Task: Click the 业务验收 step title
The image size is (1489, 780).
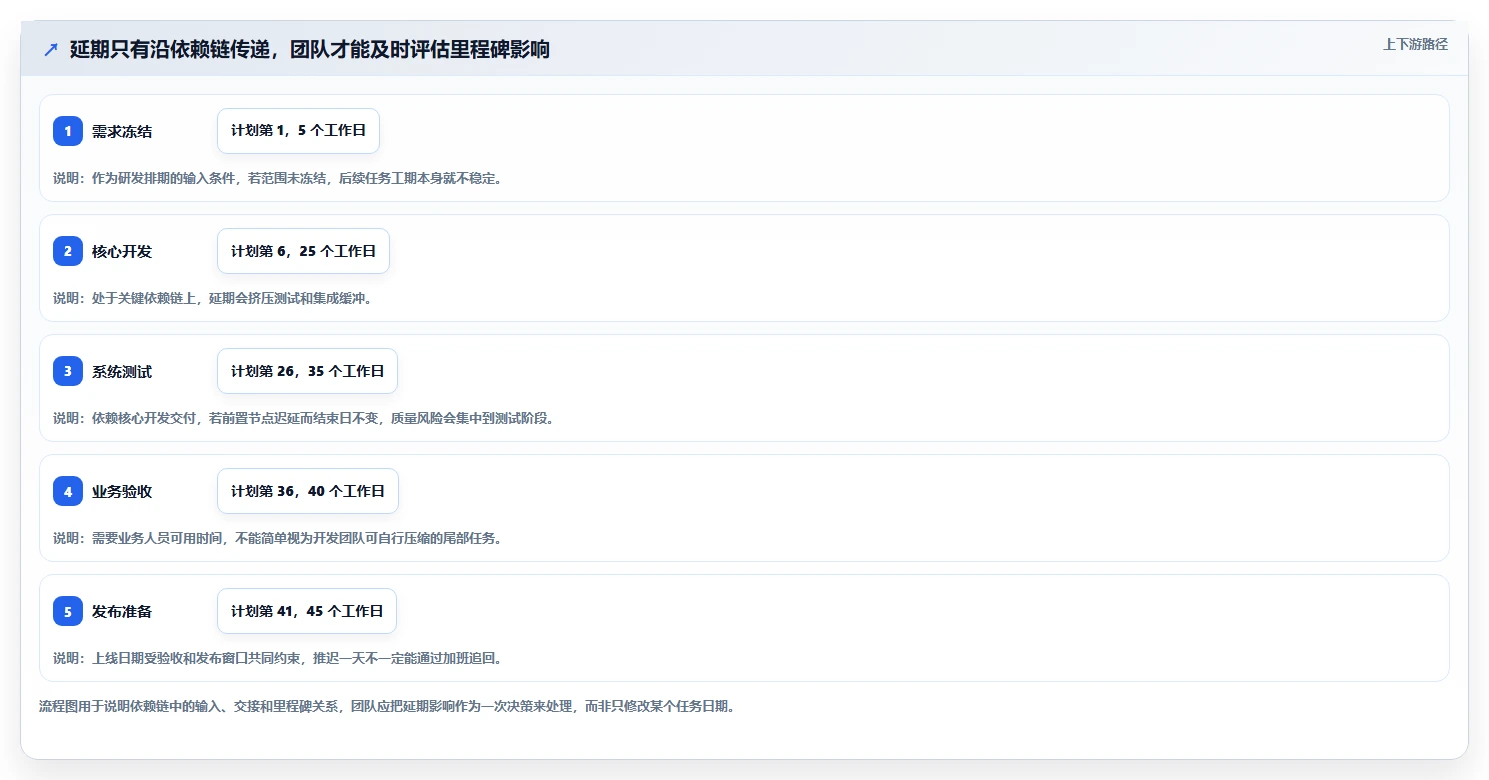Action: (122, 491)
